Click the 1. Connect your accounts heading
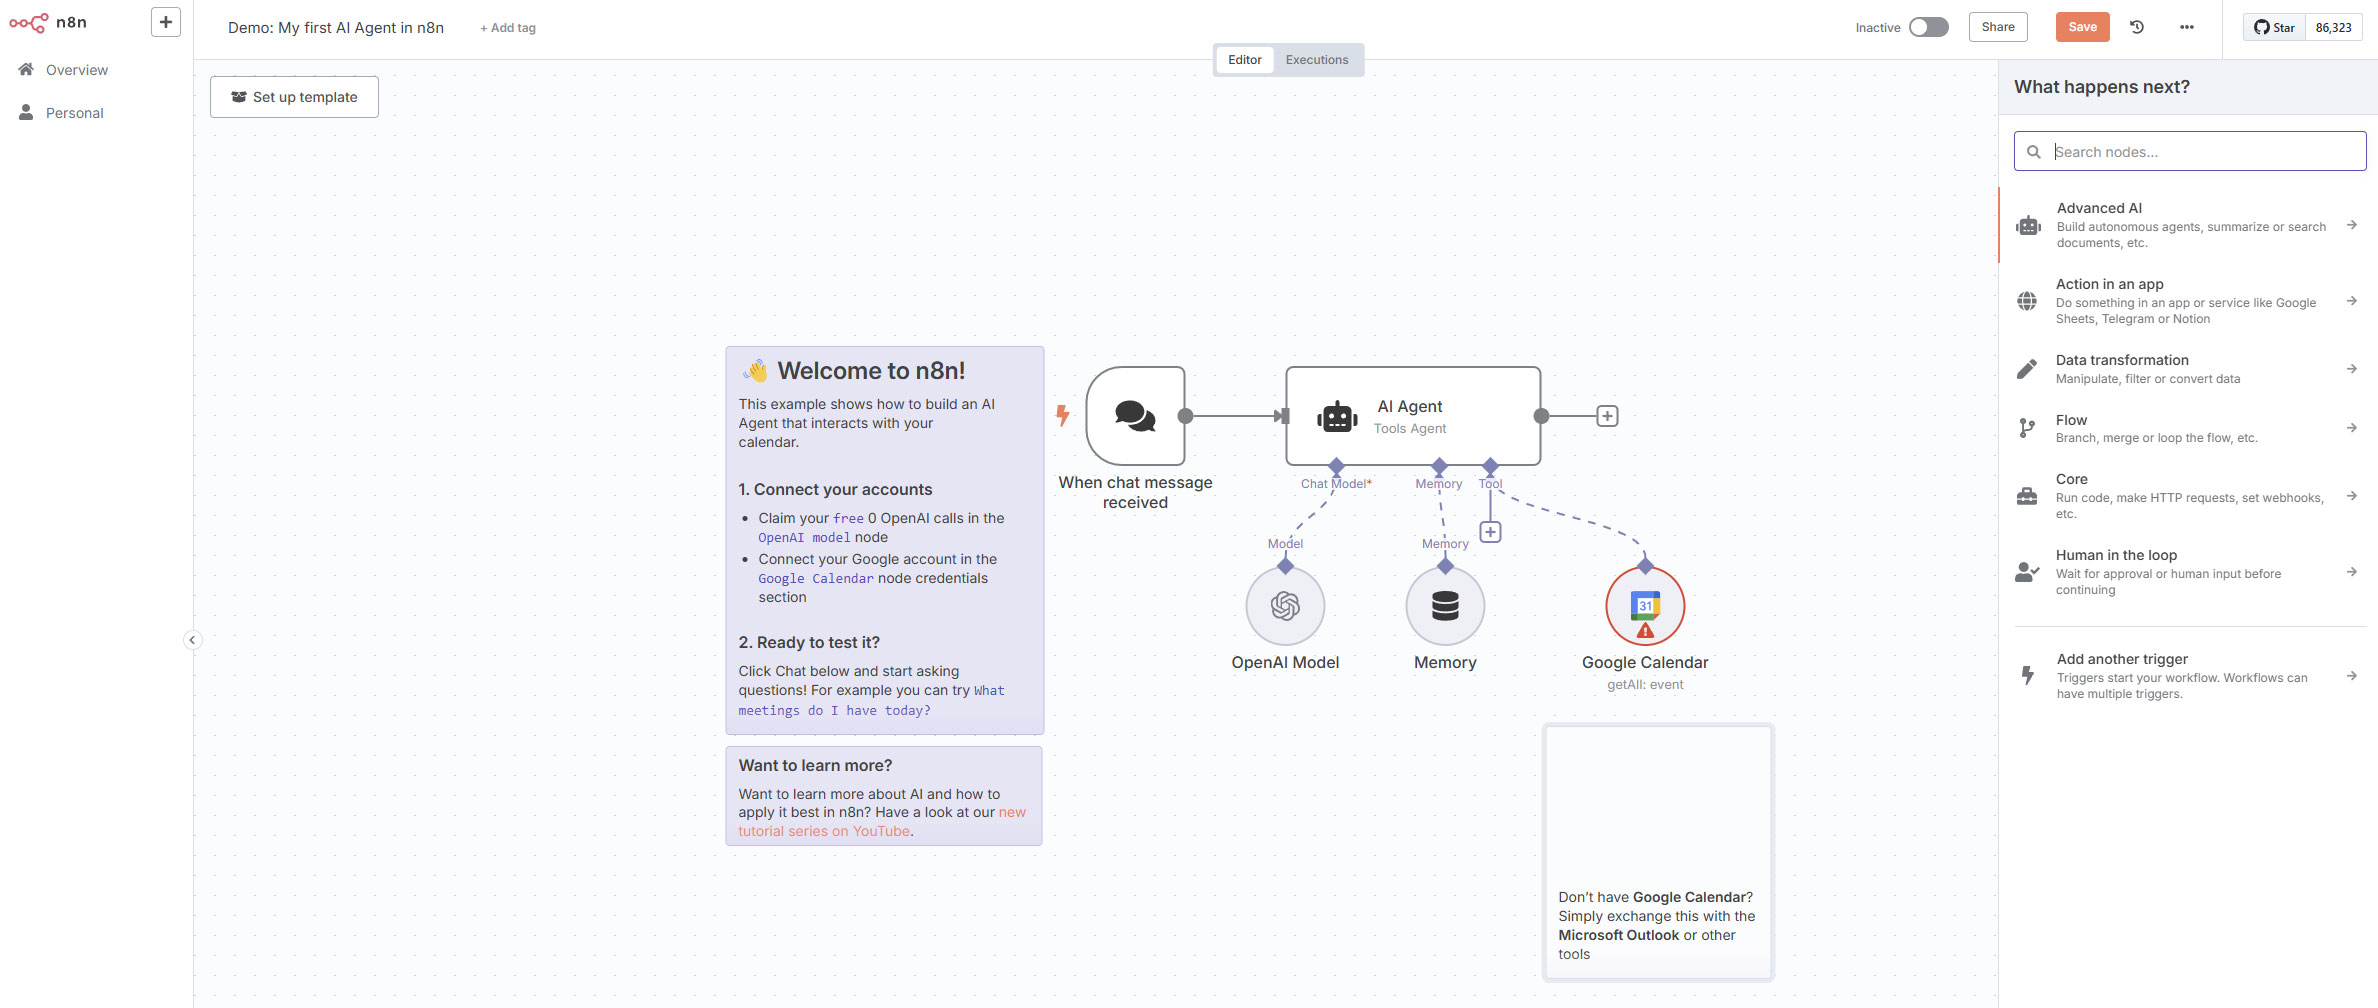 click(835, 489)
